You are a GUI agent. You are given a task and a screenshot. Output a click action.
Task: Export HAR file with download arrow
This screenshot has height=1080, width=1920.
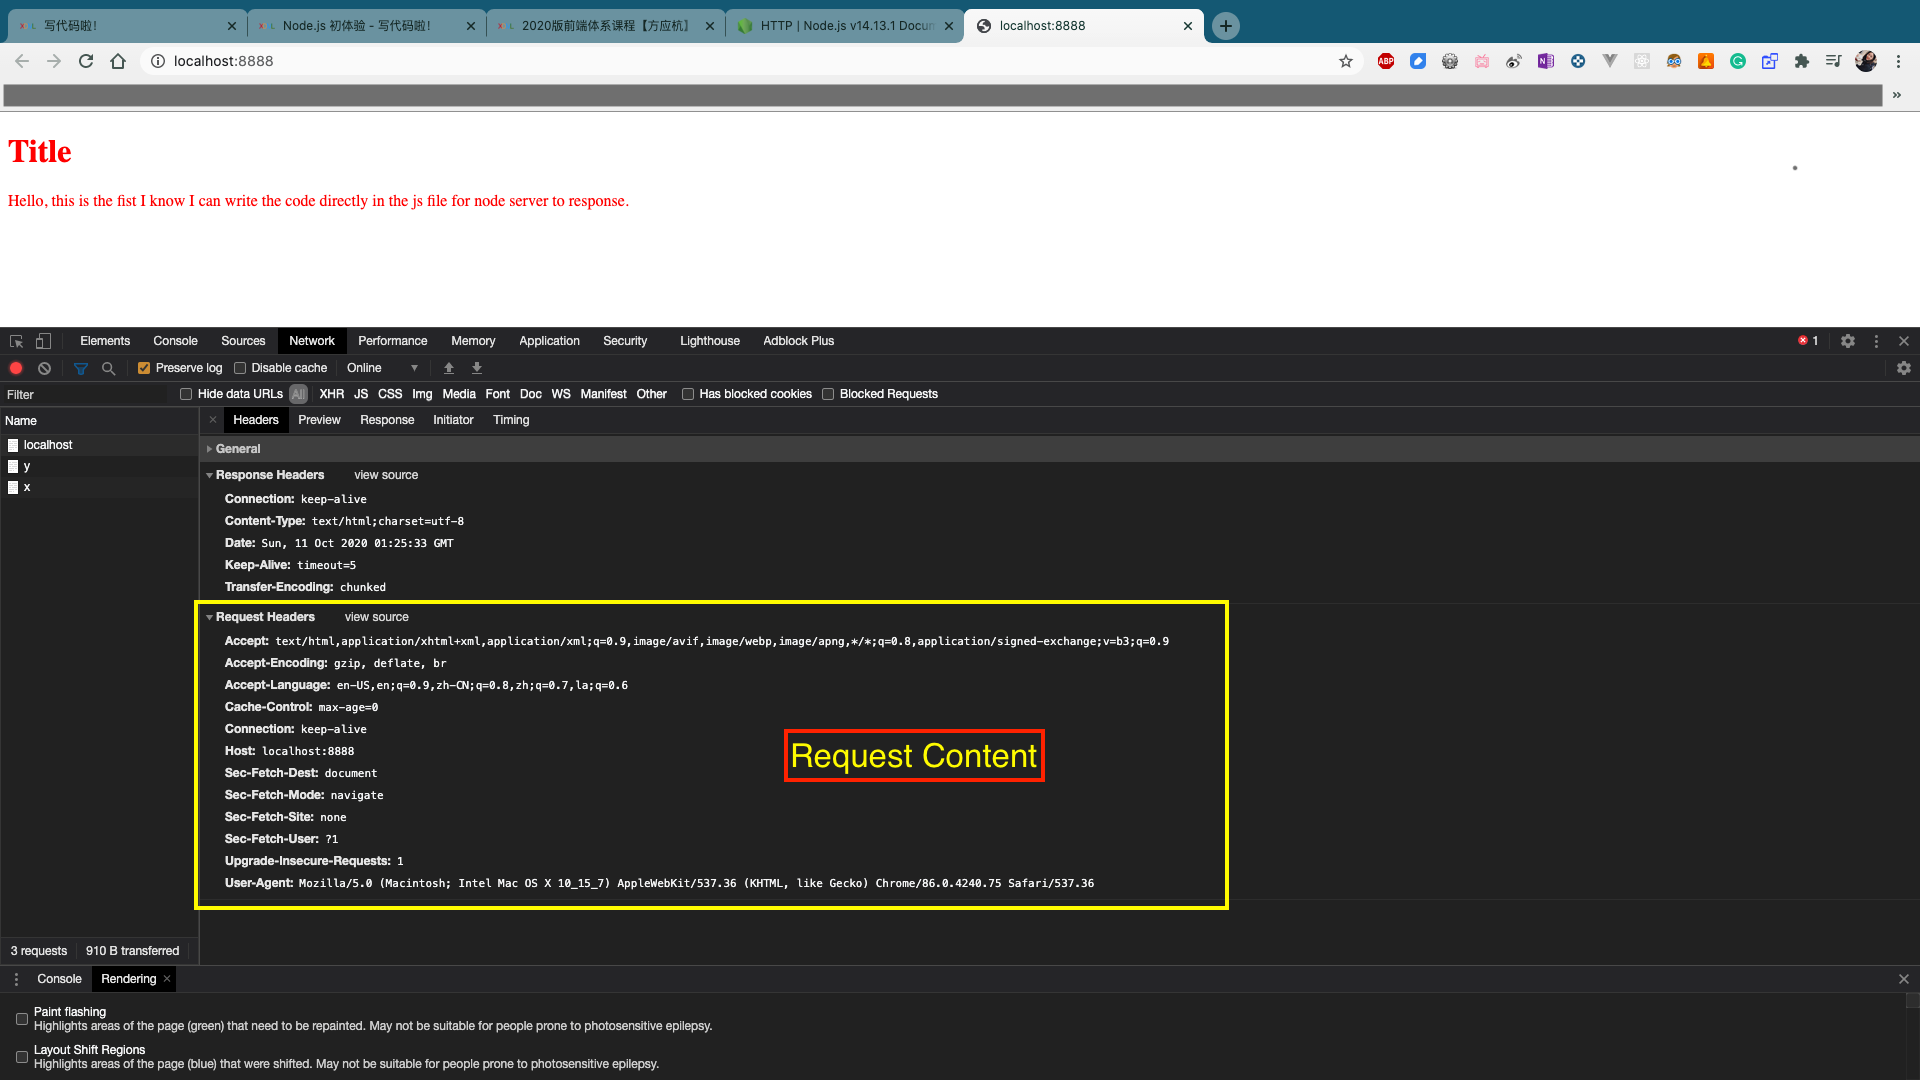pyautogui.click(x=477, y=368)
